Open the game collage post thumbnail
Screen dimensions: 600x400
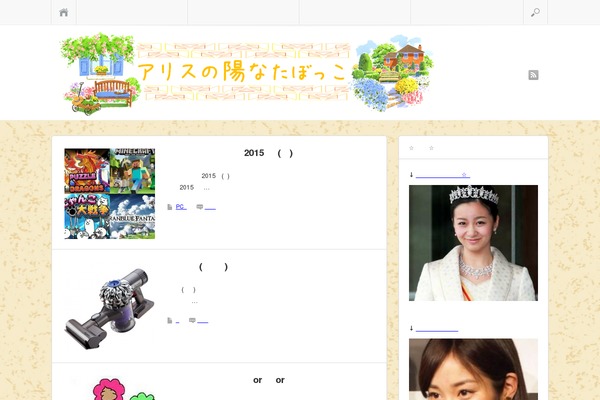109,194
